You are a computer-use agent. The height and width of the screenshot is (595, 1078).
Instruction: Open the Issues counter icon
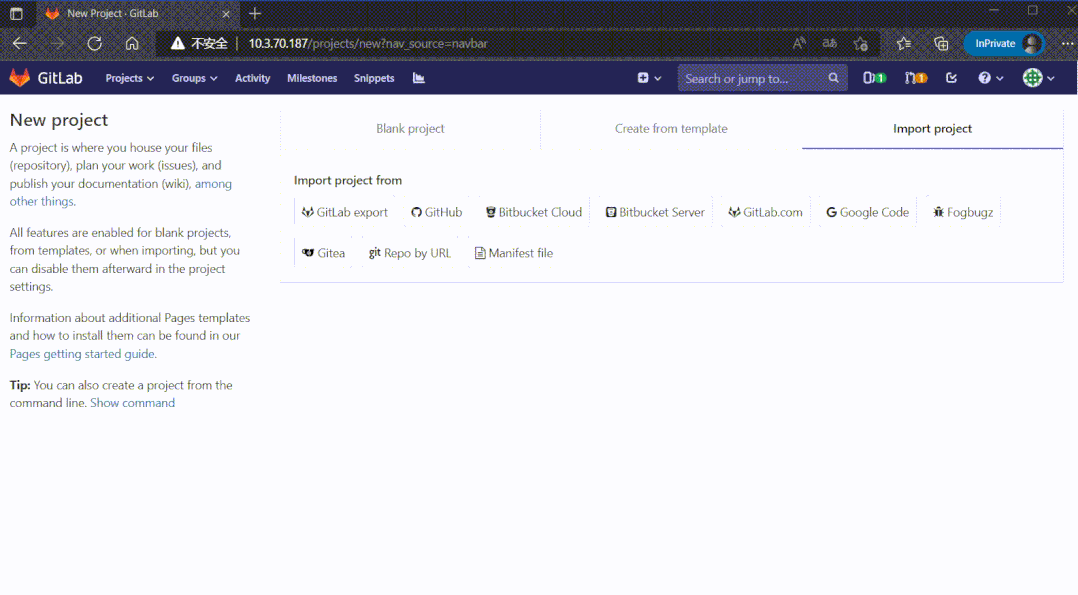click(874, 78)
